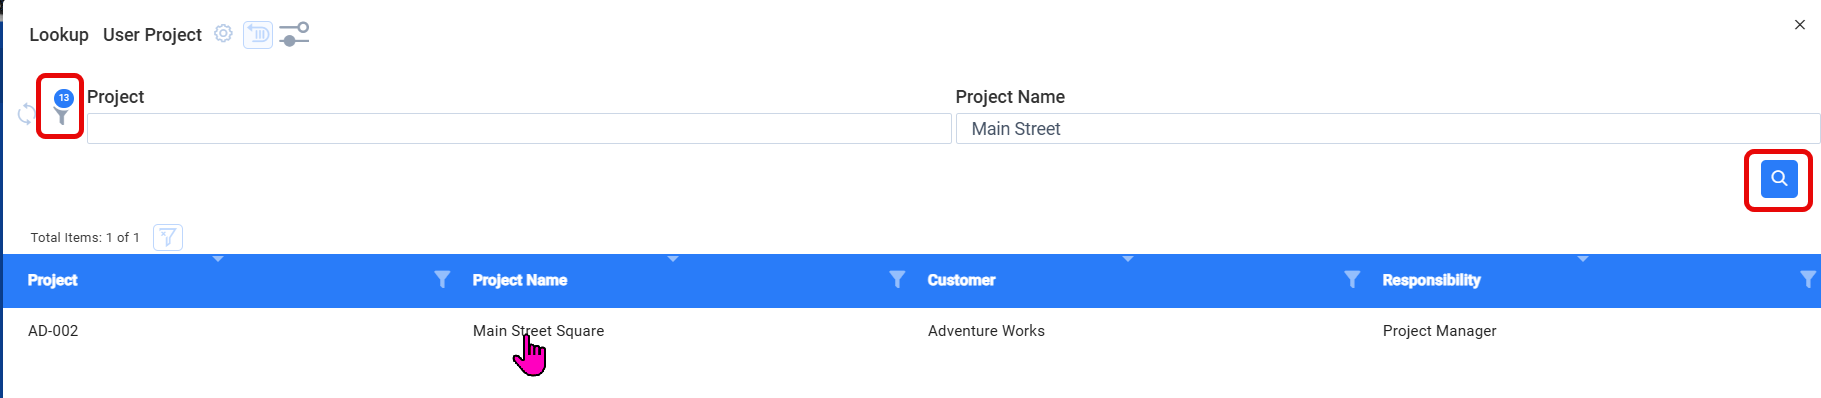Click the empty Project input field
1821x398 pixels.
pyautogui.click(x=519, y=128)
